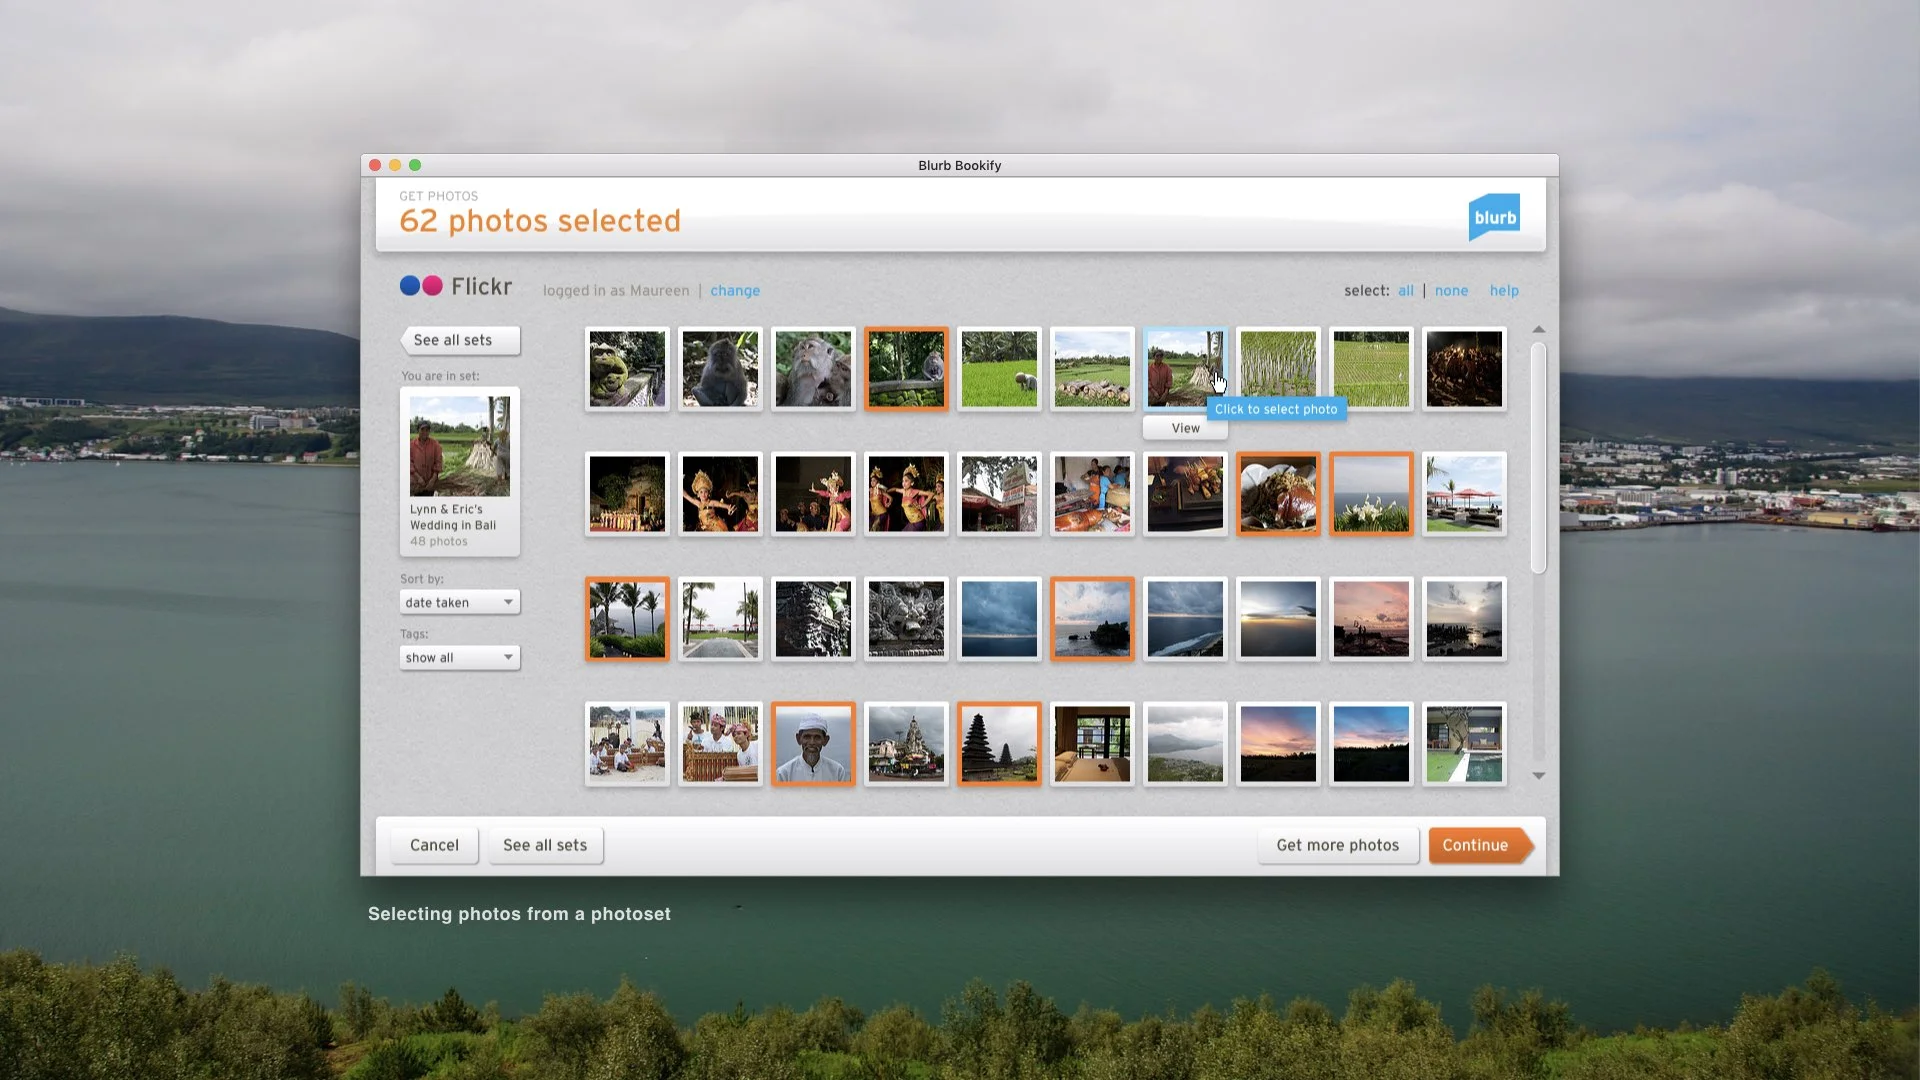This screenshot has width=1920, height=1080.
Task: Click the Blurb logo in the header
Action: point(1494,216)
